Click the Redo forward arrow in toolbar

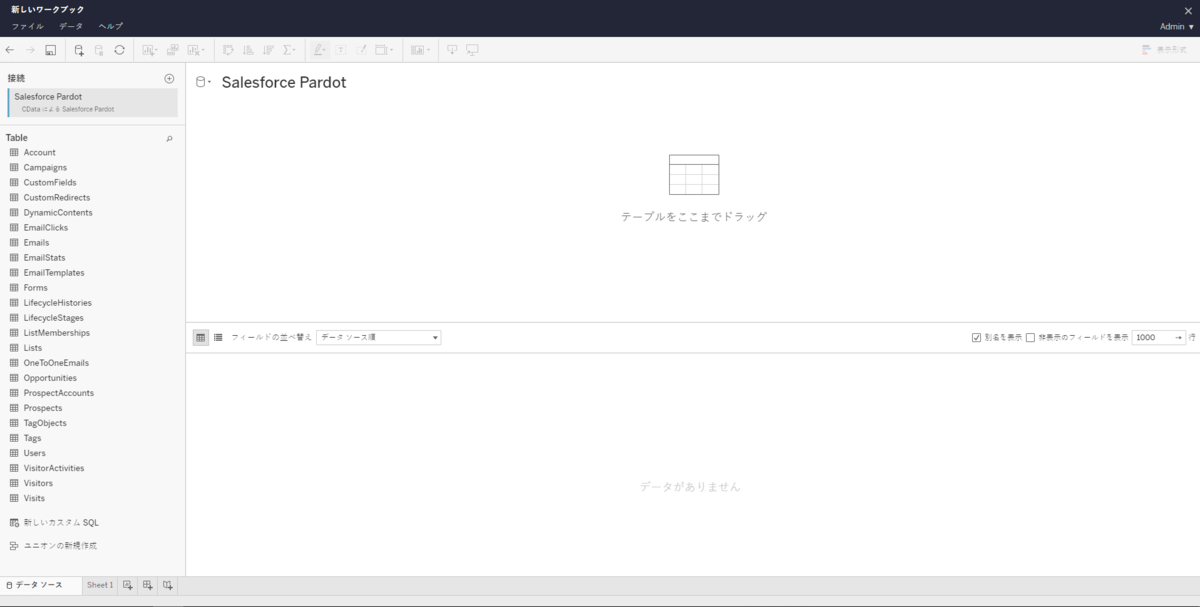[30, 50]
